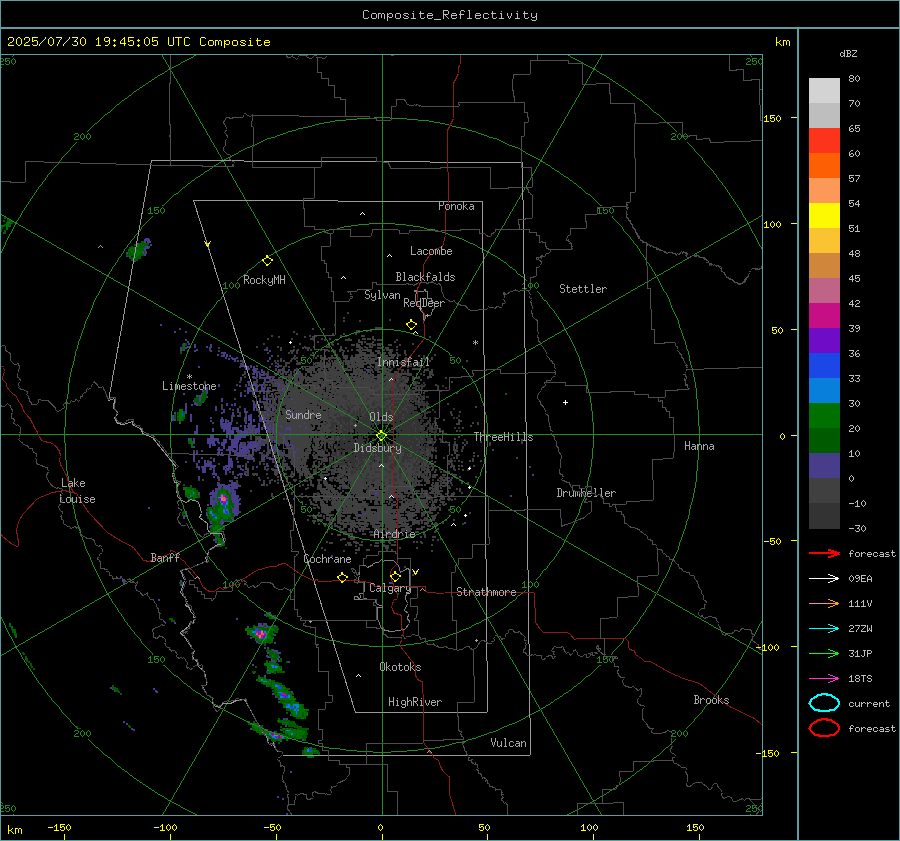Choose the green 31JP arrow icon
Screen dimensions: 900x841
pos(824,653)
